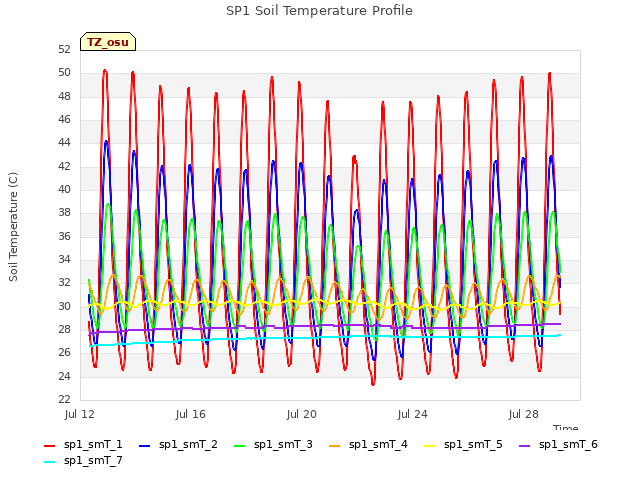Click the 30 y-axis tick label
The width and height of the screenshot is (640, 480).
(64, 306)
